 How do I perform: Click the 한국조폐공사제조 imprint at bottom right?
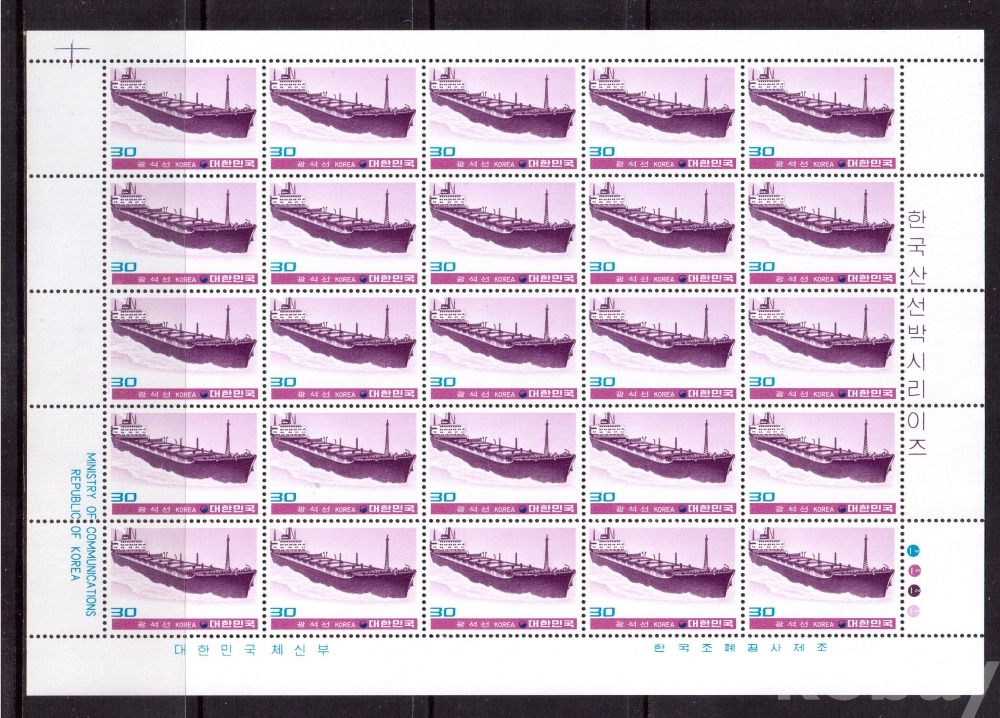coord(739,647)
